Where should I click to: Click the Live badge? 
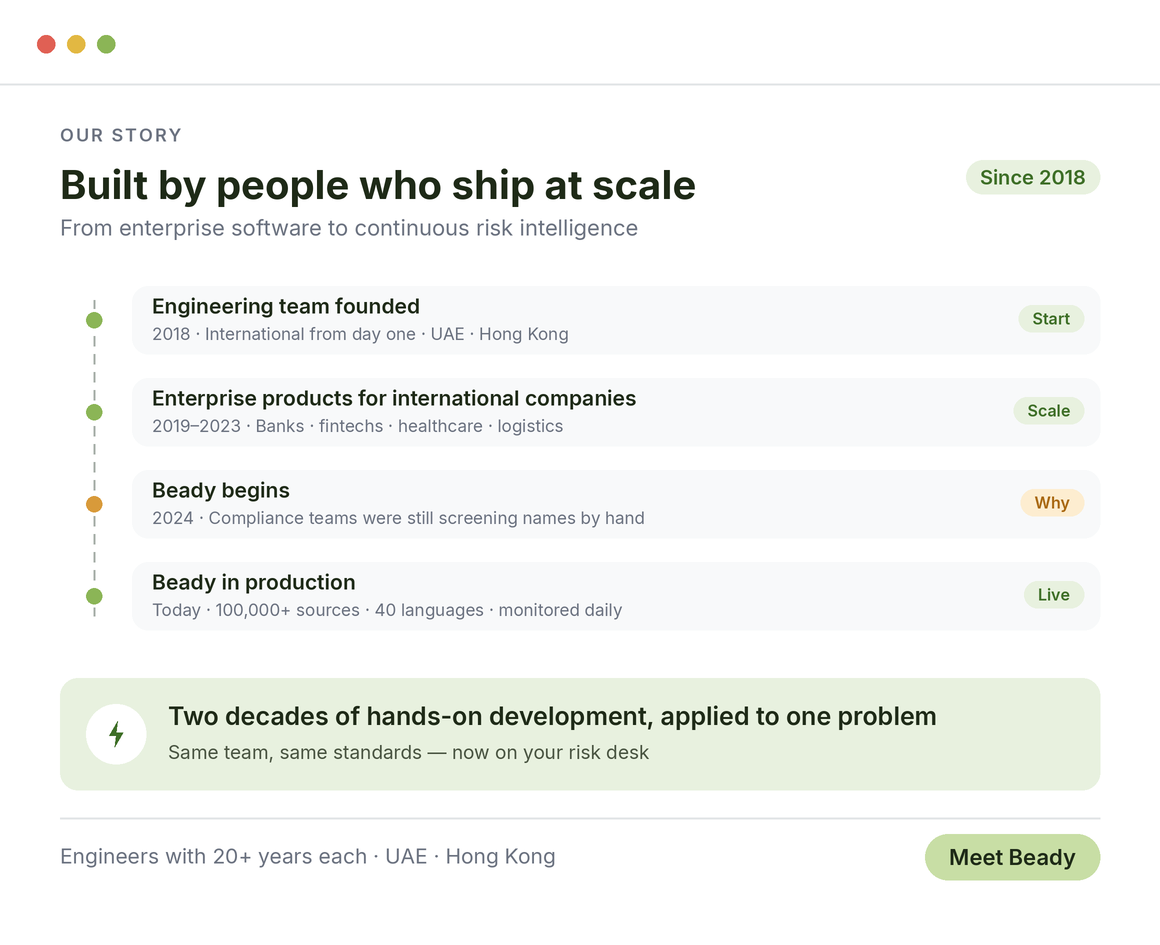1053,594
